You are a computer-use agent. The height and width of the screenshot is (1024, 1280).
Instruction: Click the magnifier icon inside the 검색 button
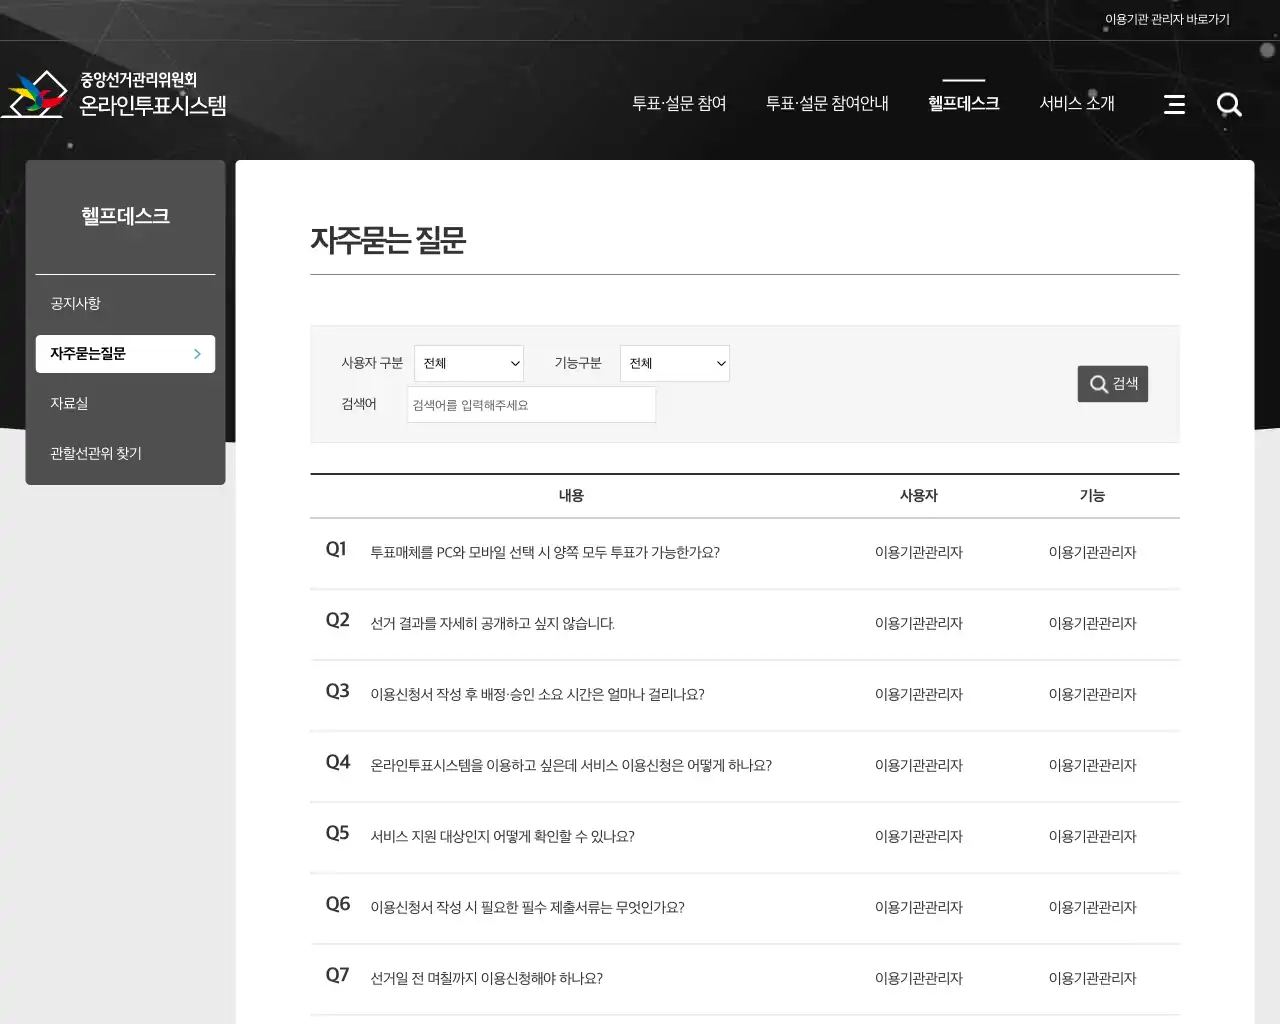point(1096,383)
